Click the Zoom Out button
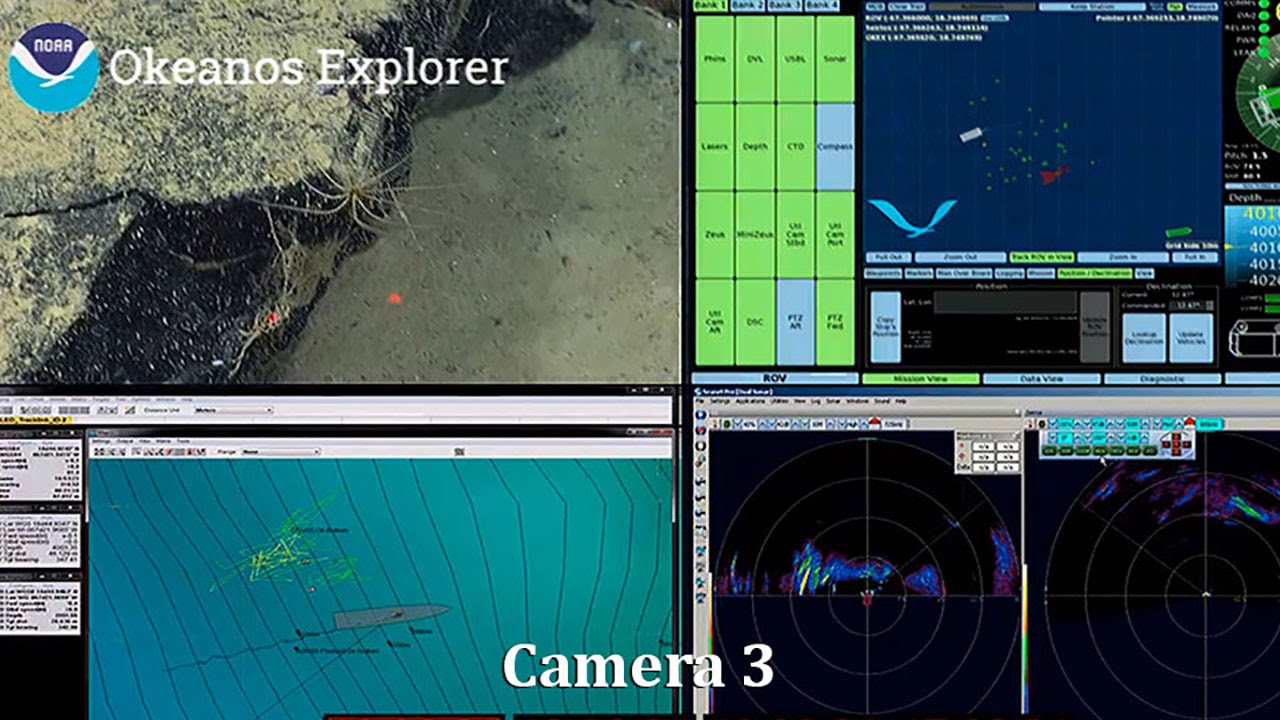The height and width of the screenshot is (720, 1280). click(958, 257)
